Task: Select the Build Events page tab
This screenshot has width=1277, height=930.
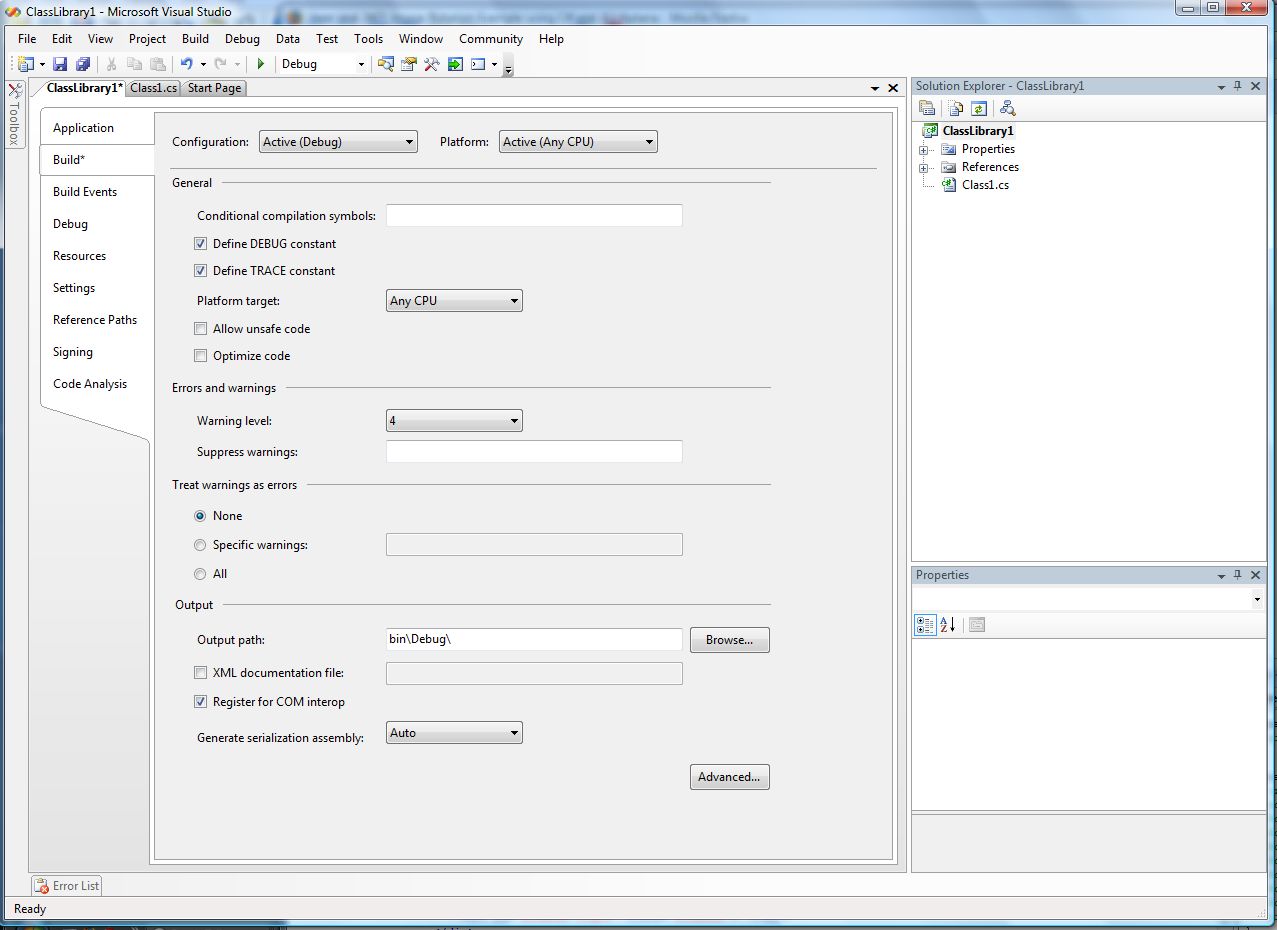Action: [85, 192]
